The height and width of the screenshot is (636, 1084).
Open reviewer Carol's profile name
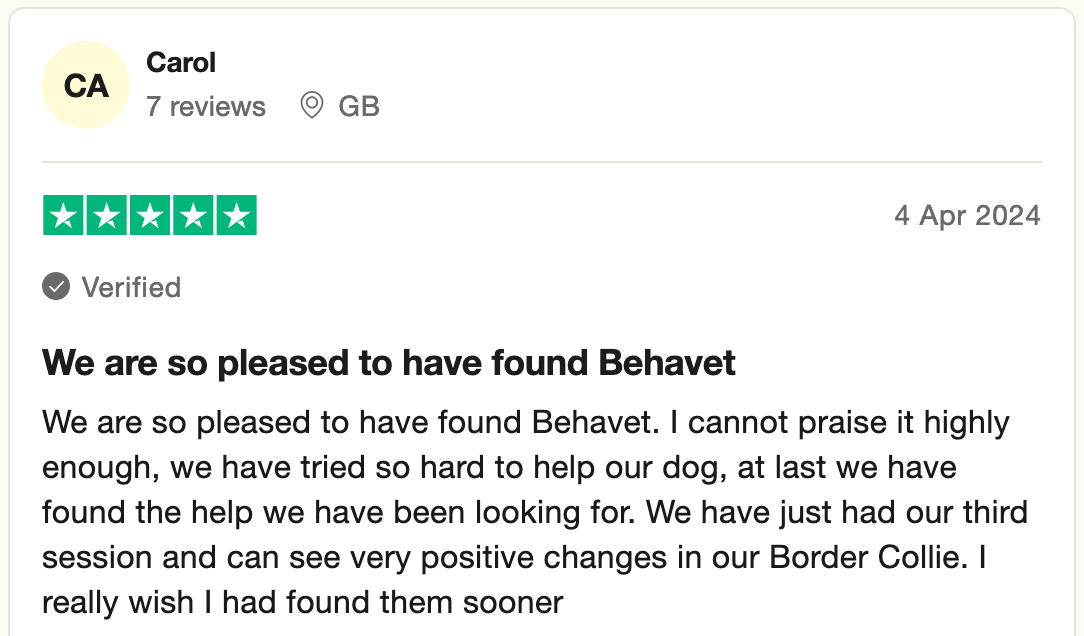click(x=181, y=62)
